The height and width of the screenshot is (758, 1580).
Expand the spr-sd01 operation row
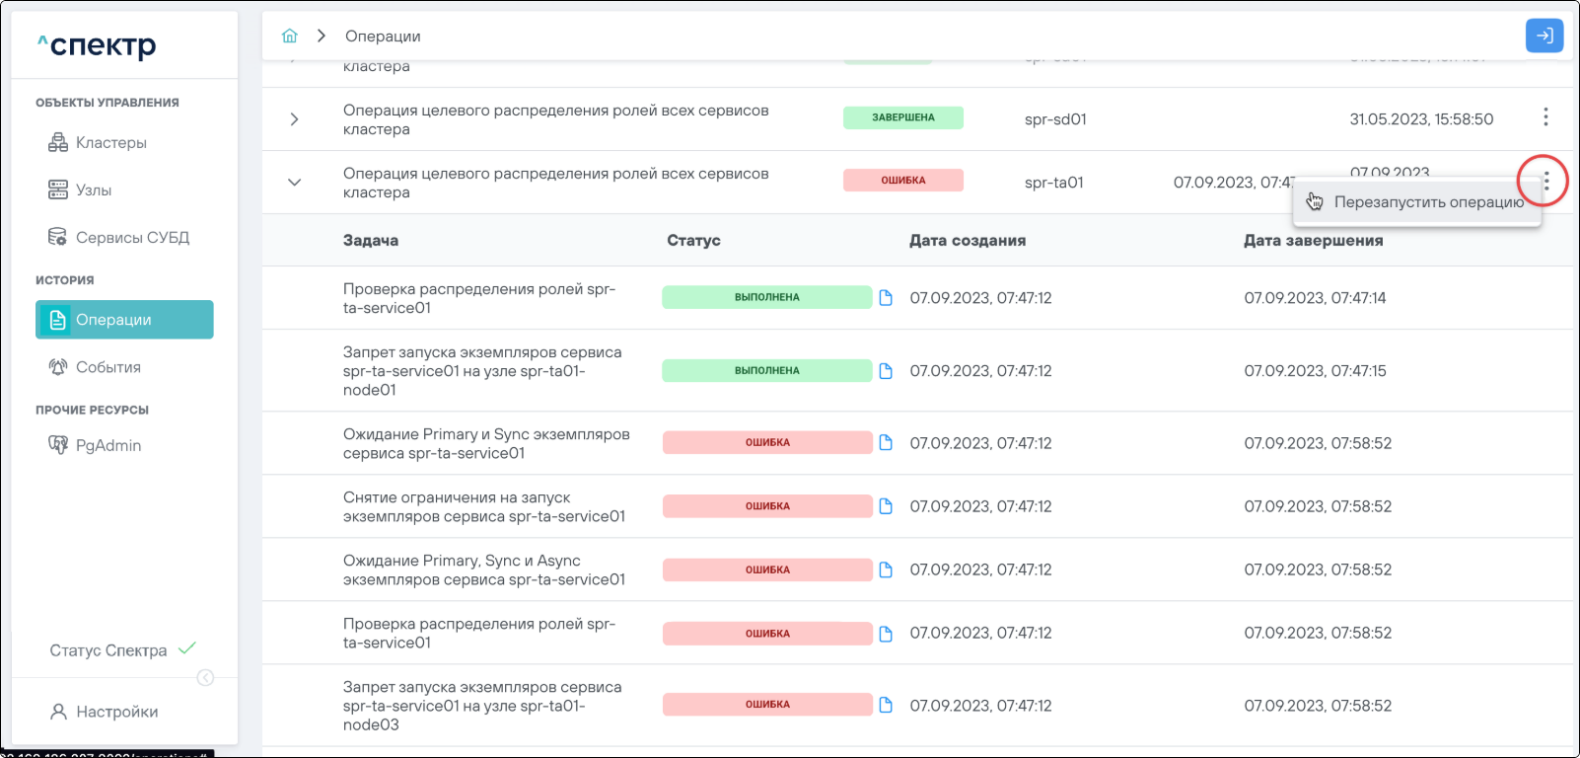tap(294, 119)
